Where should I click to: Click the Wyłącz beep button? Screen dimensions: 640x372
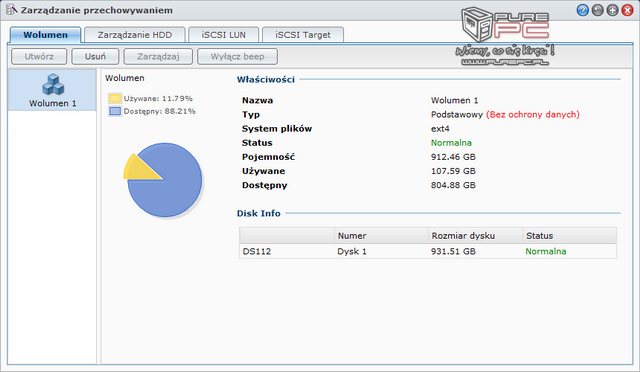pyautogui.click(x=238, y=56)
